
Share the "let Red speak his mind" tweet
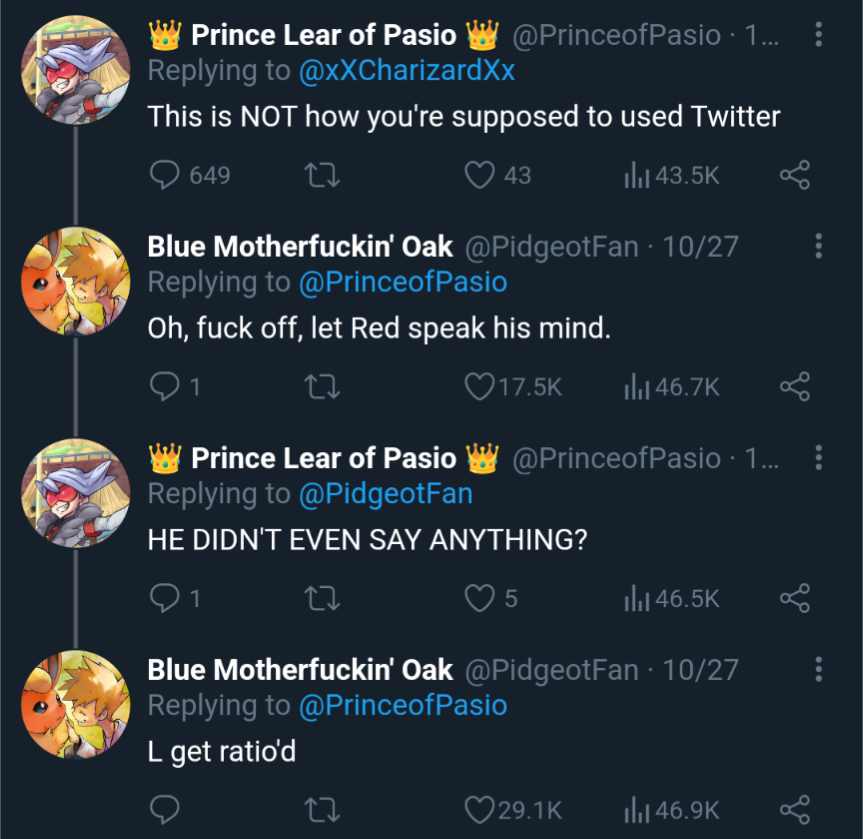(794, 387)
